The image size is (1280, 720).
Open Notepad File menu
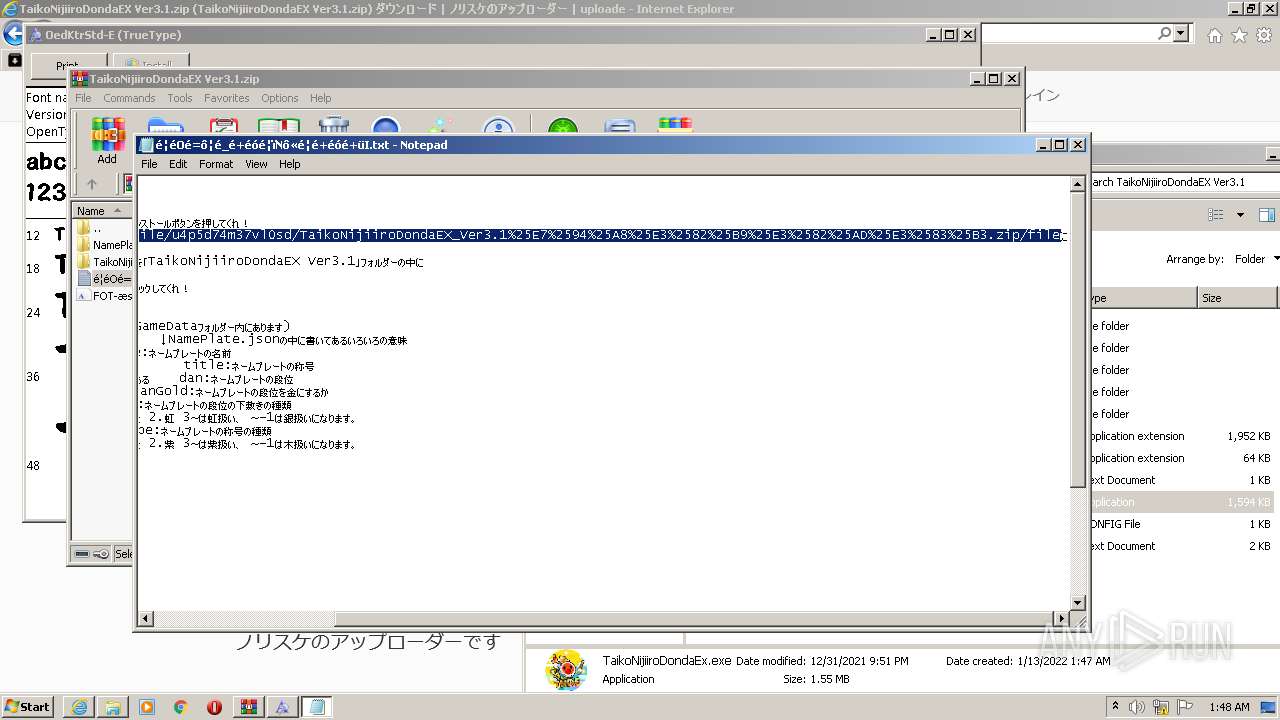click(x=149, y=164)
